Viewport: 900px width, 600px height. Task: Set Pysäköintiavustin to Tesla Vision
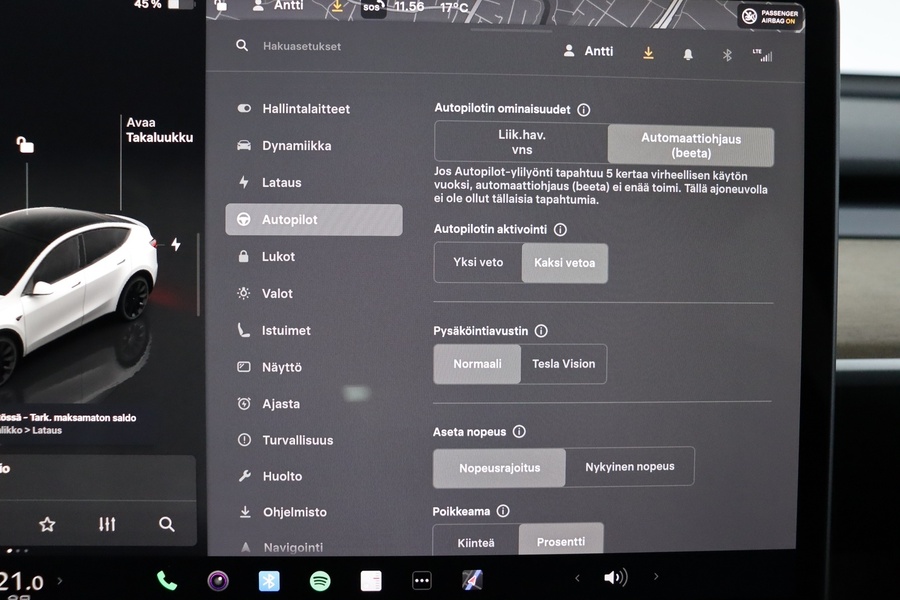[x=563, y=364]
